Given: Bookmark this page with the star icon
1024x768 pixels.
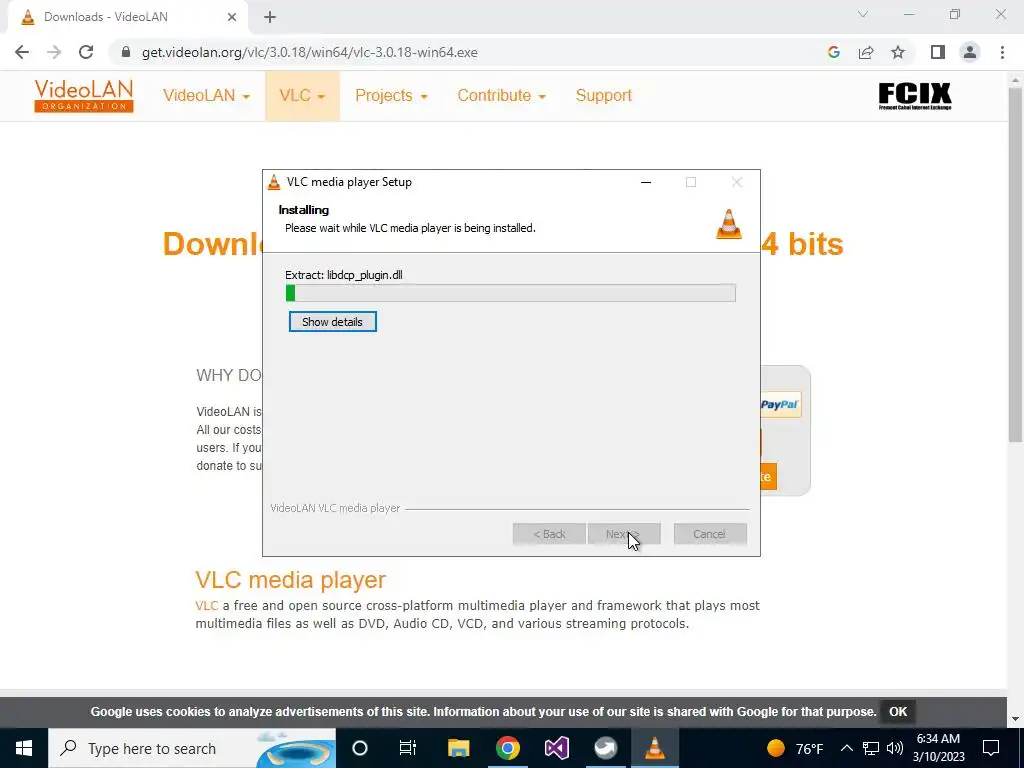Looking at the screenshot, I should pos(898,52).
